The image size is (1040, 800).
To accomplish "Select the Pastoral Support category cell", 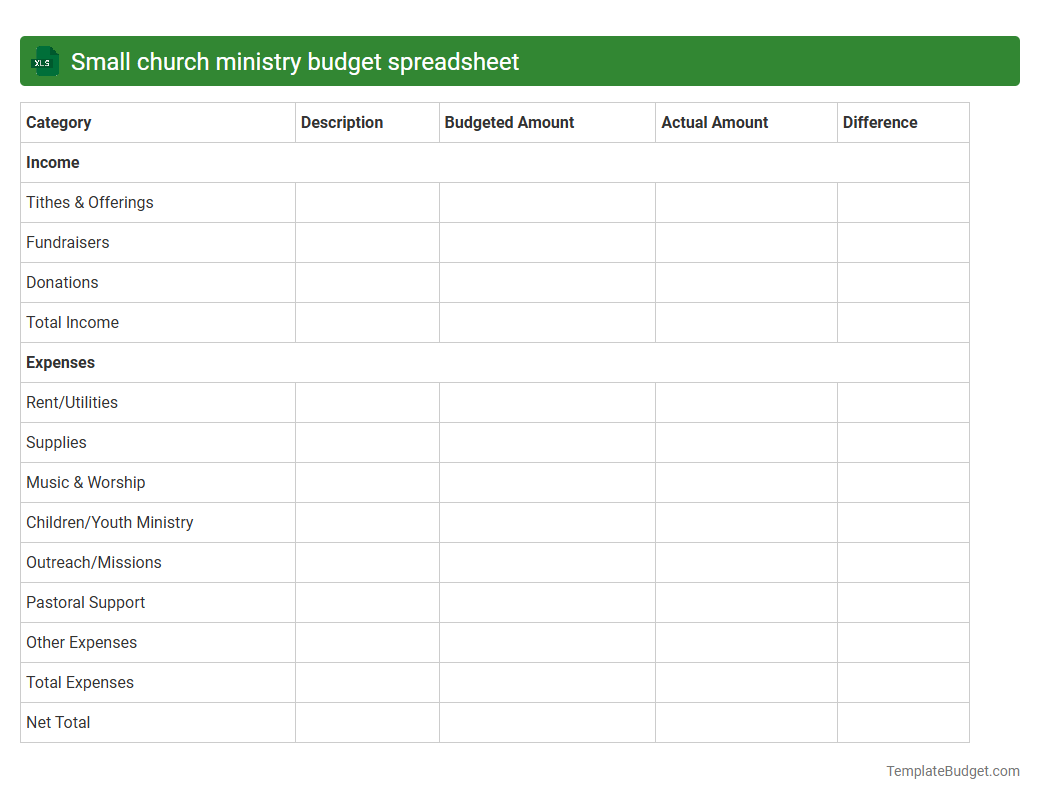I will (x=85, y=602).
